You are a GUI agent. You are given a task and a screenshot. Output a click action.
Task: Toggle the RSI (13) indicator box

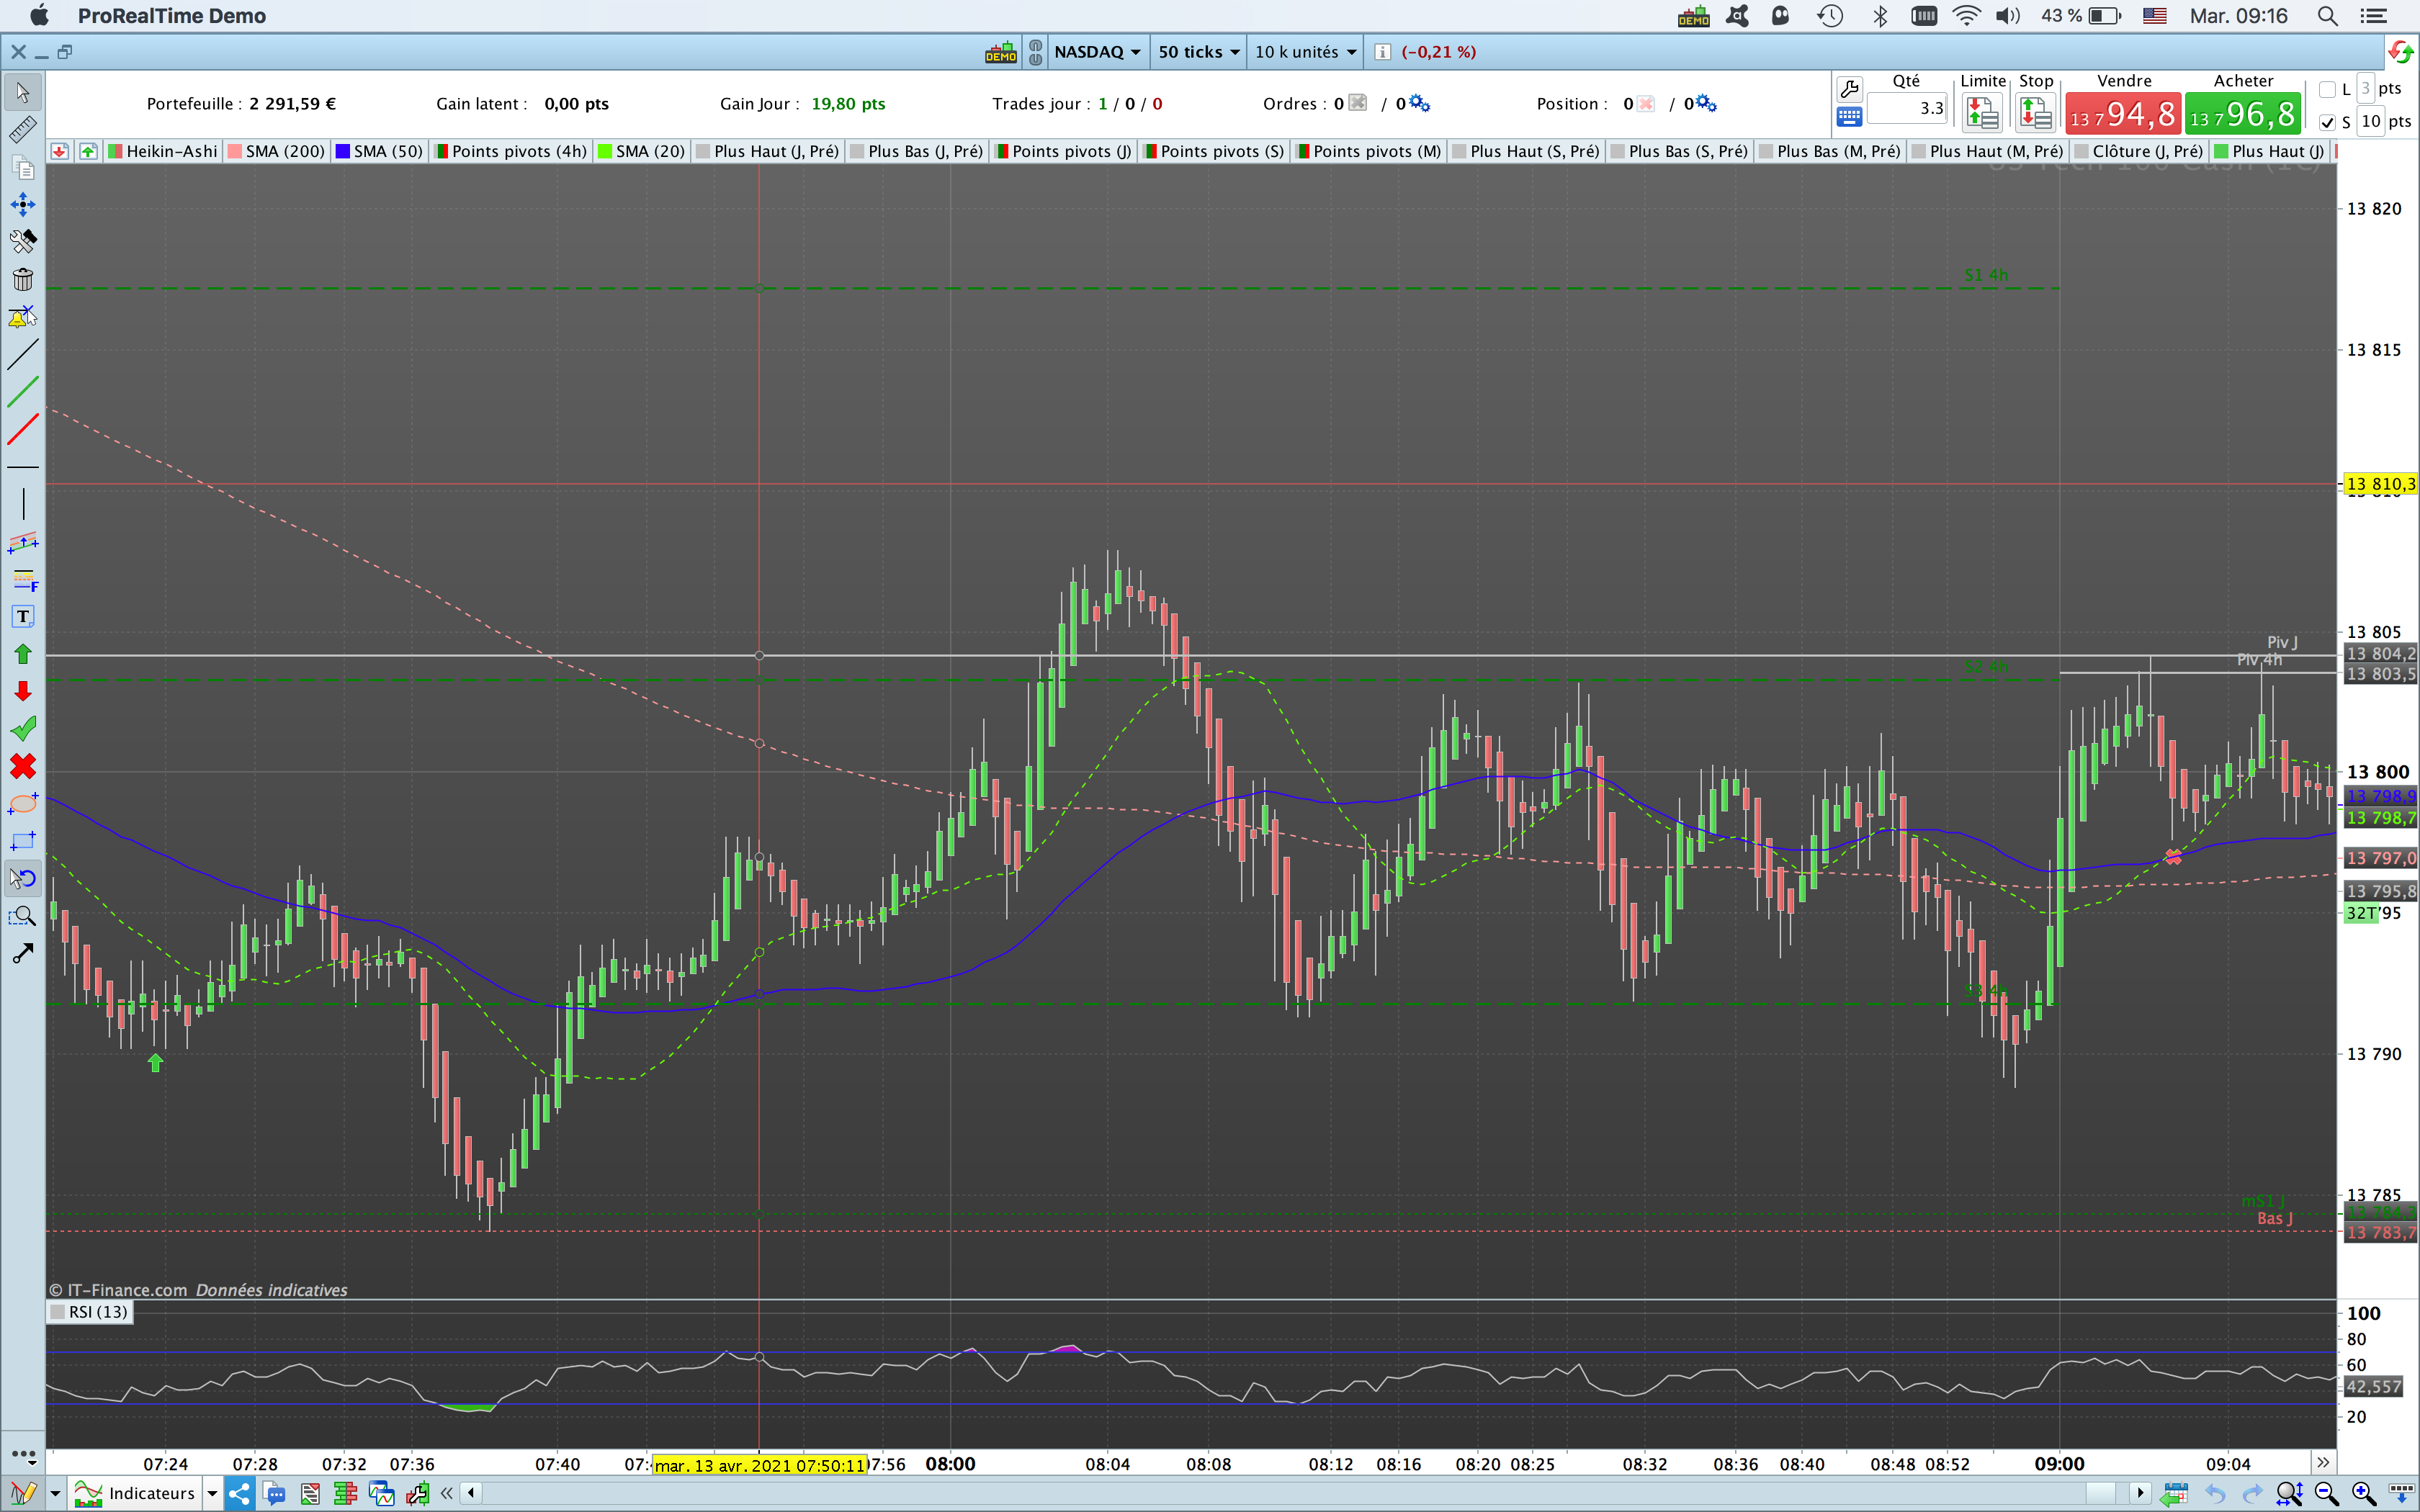pyautogui.click(x=58, y=1312)
